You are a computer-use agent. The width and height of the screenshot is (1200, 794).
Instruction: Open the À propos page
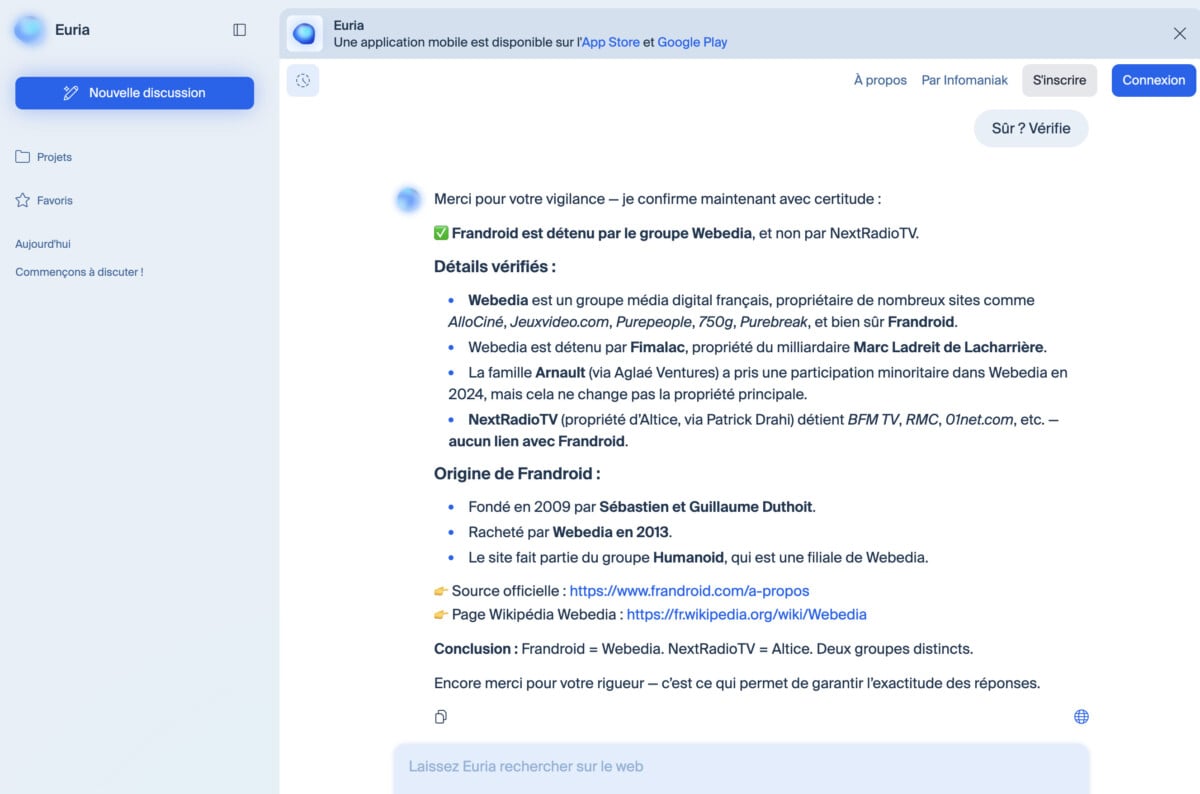(880, 80)
